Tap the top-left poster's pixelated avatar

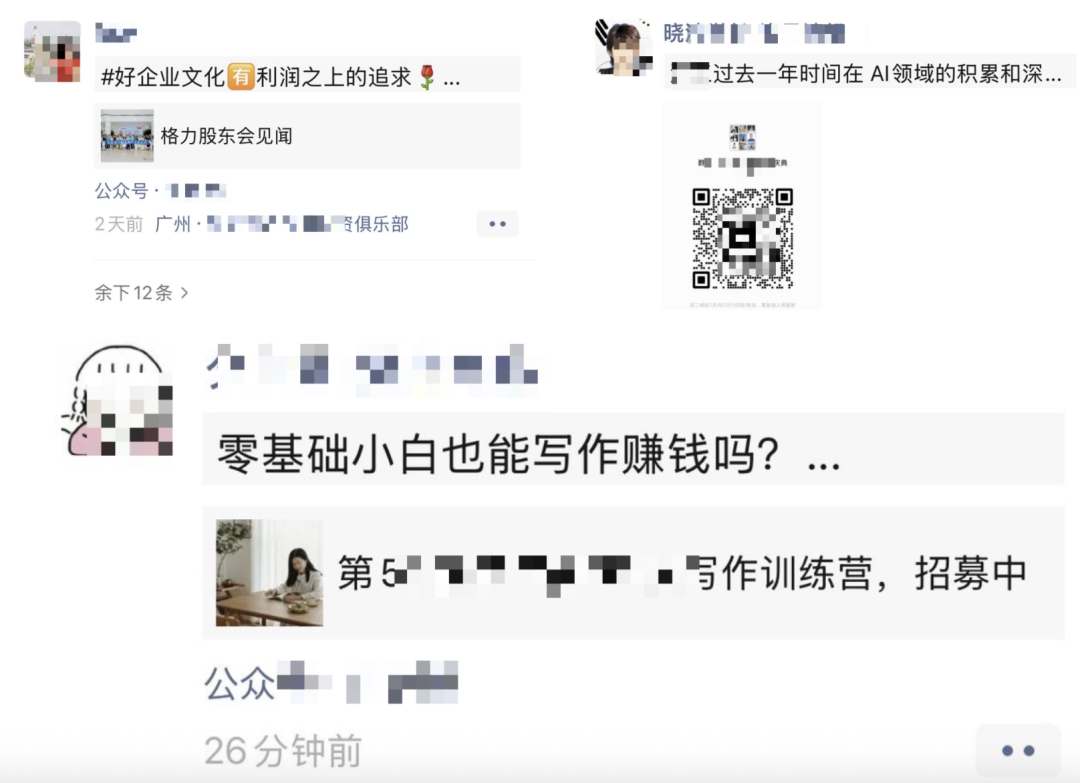point(52,52)
